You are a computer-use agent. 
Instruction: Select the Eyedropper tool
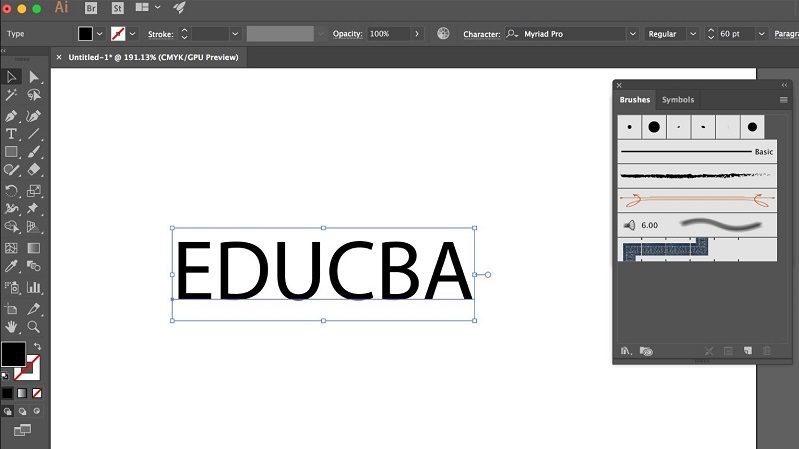pos(11,266)
